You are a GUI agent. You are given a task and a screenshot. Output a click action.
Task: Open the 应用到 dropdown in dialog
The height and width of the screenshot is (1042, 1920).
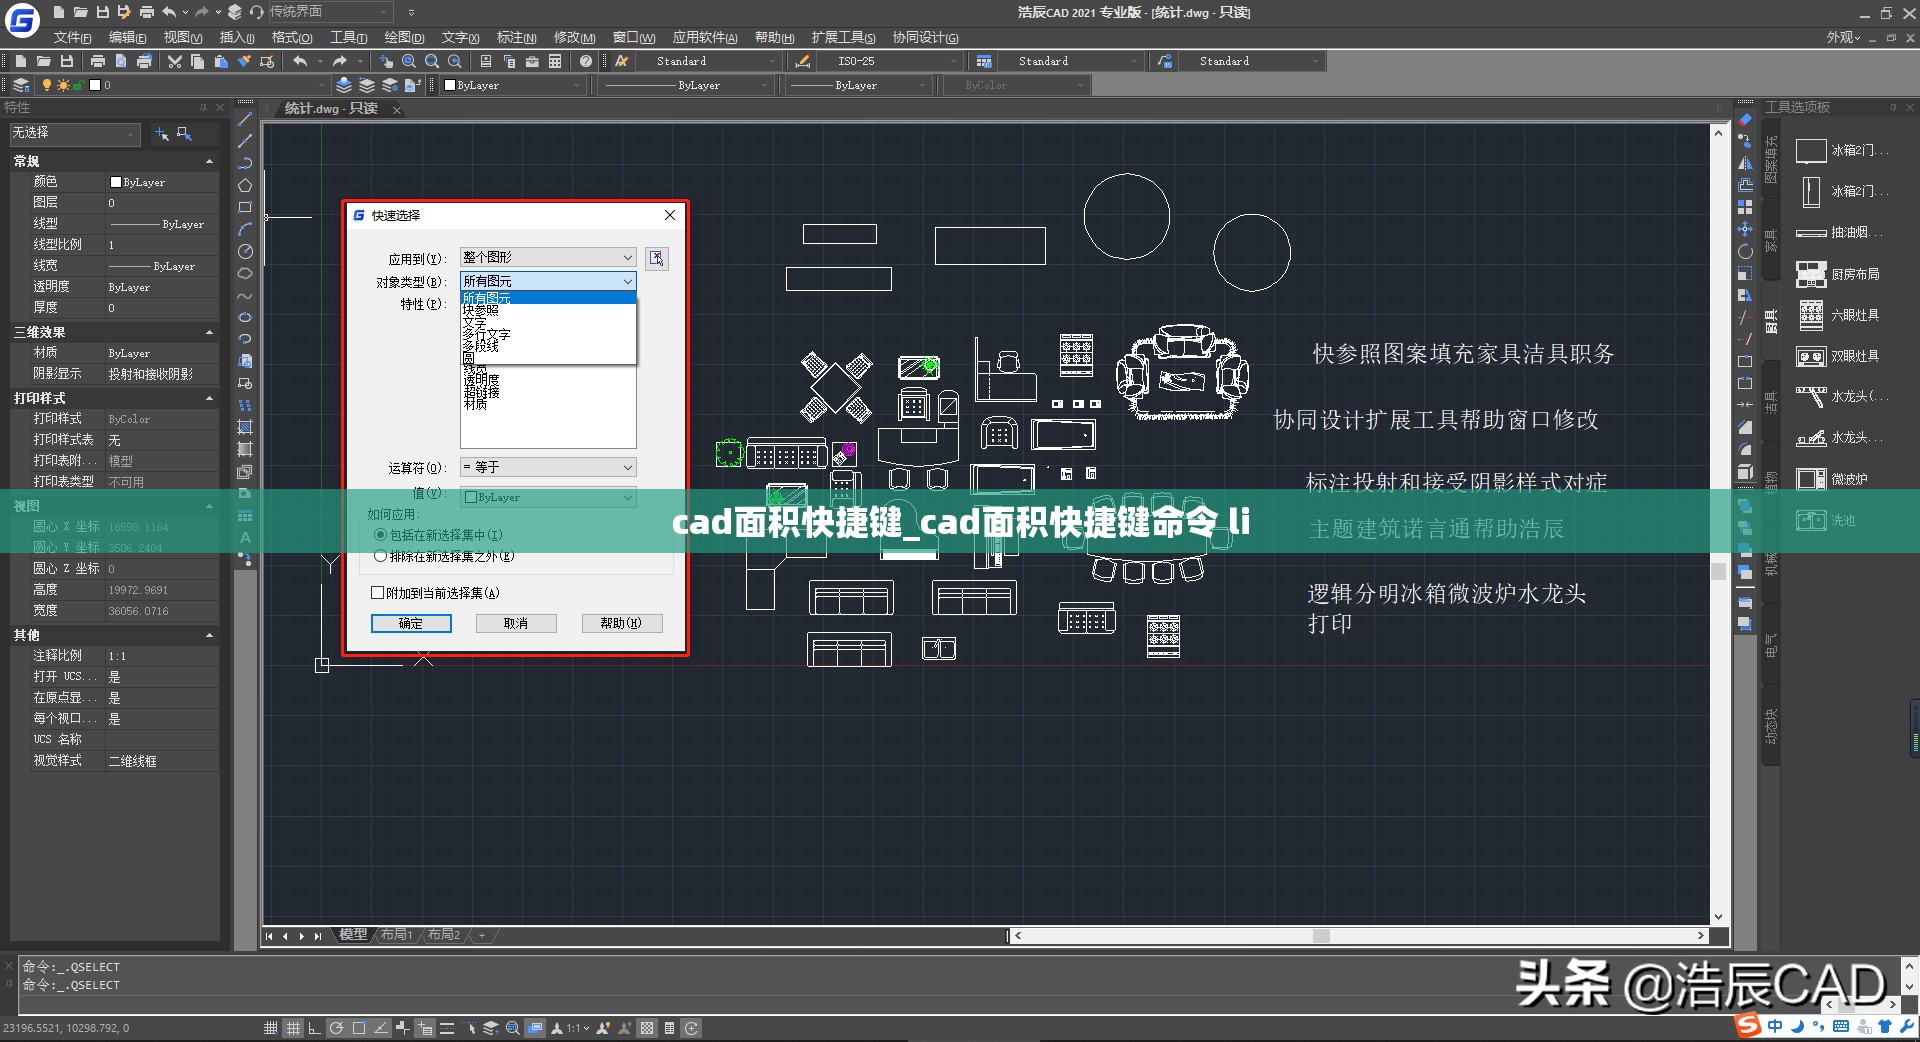click(548, 258)
